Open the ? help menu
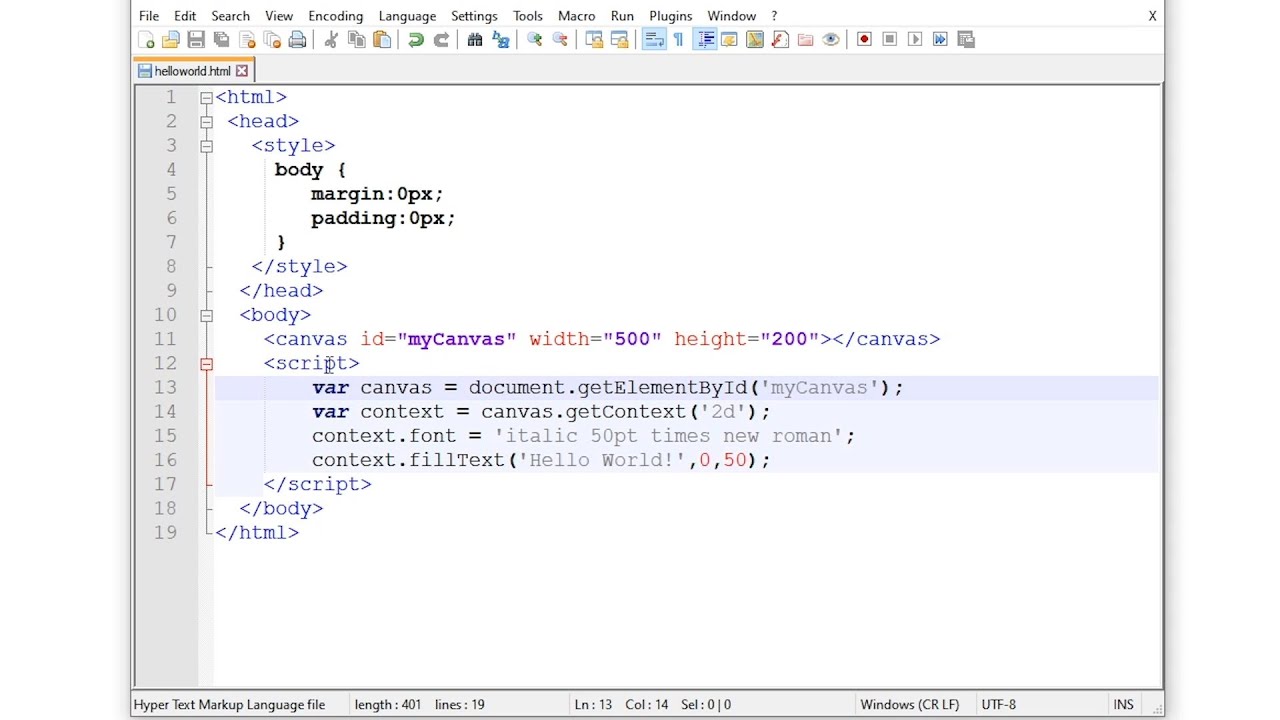Screen dimensions: 1280x720 774,16
